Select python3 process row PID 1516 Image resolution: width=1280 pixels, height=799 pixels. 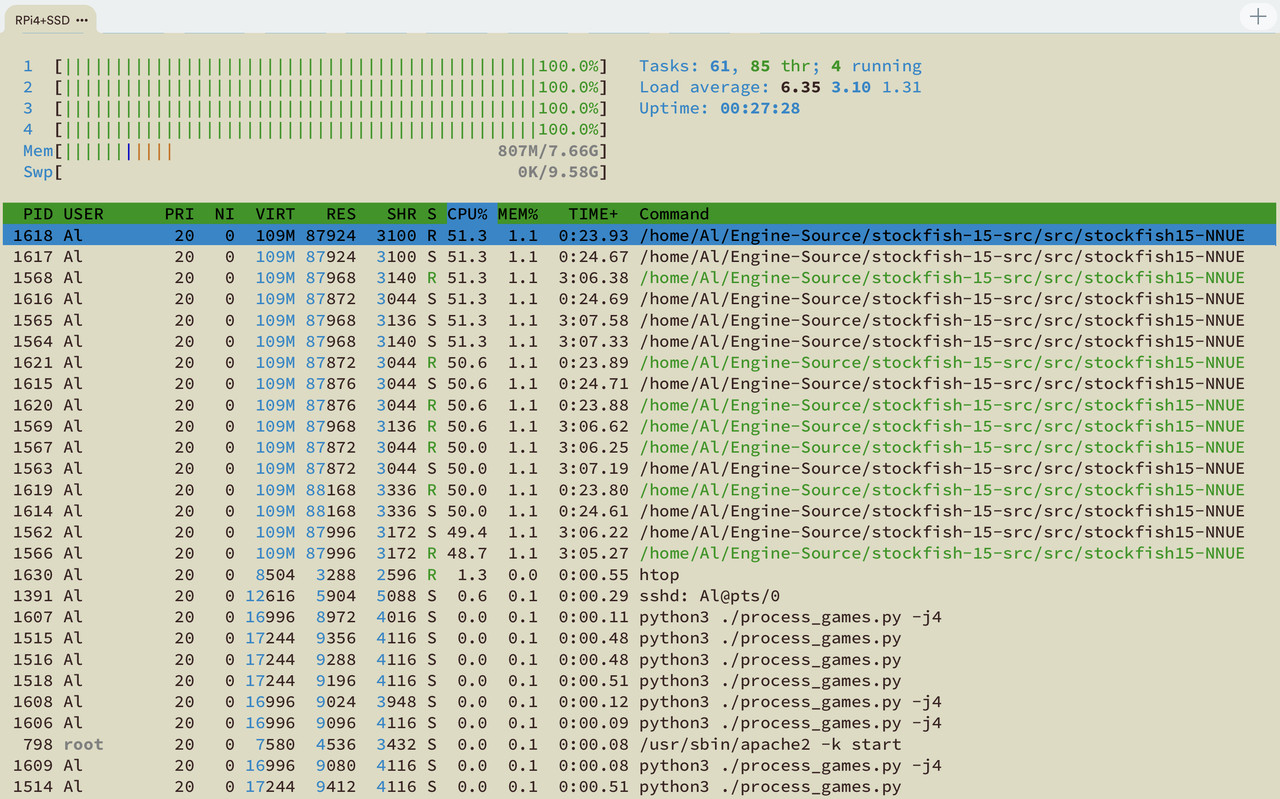(640, 660)
